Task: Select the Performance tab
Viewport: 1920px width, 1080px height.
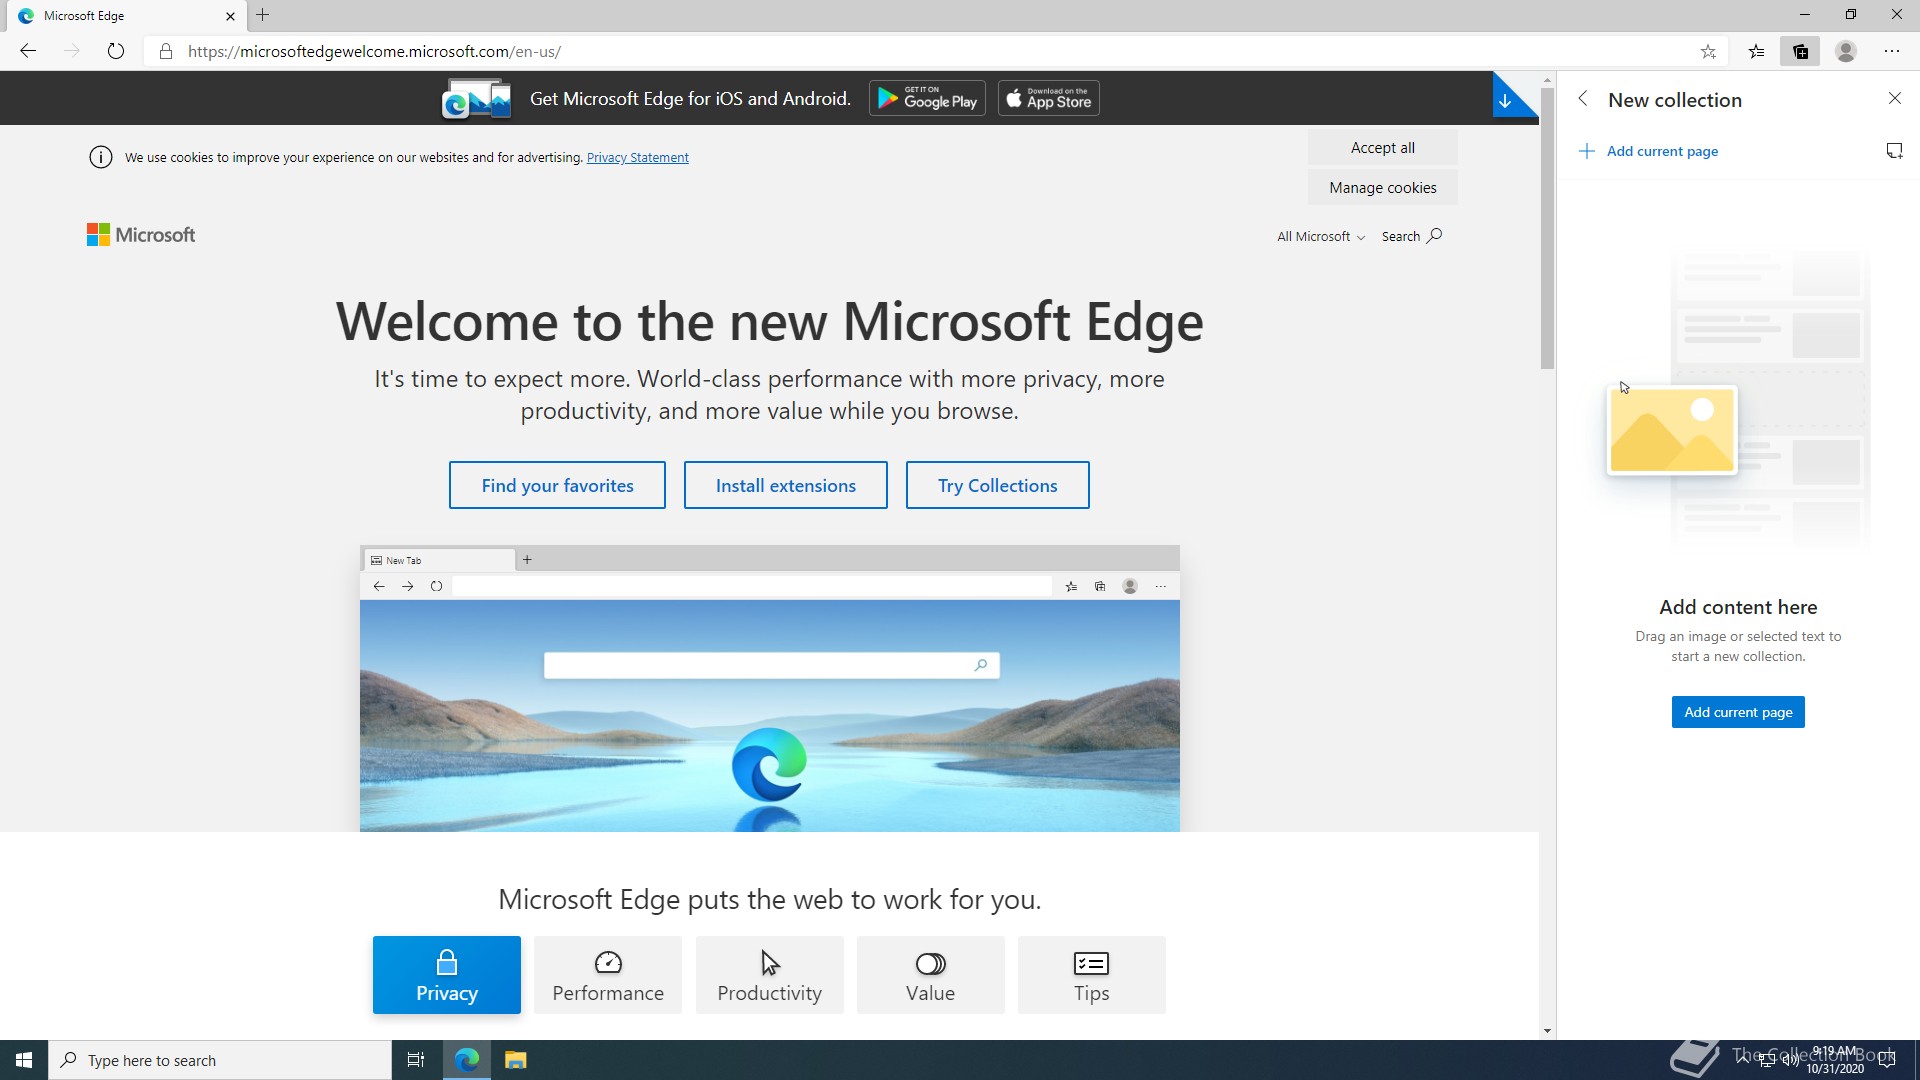Action: click(608, 975)
